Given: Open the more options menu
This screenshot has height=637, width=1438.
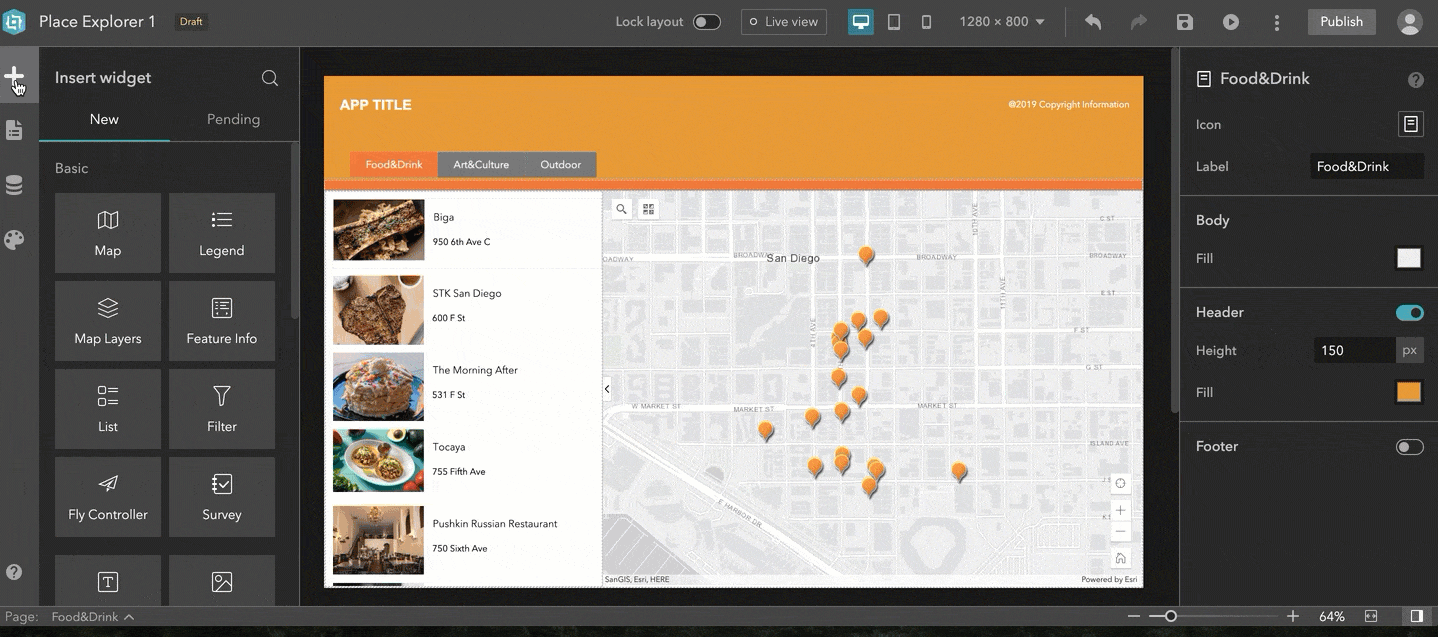Looking at the screenshot, I should tap(1277, 22).
